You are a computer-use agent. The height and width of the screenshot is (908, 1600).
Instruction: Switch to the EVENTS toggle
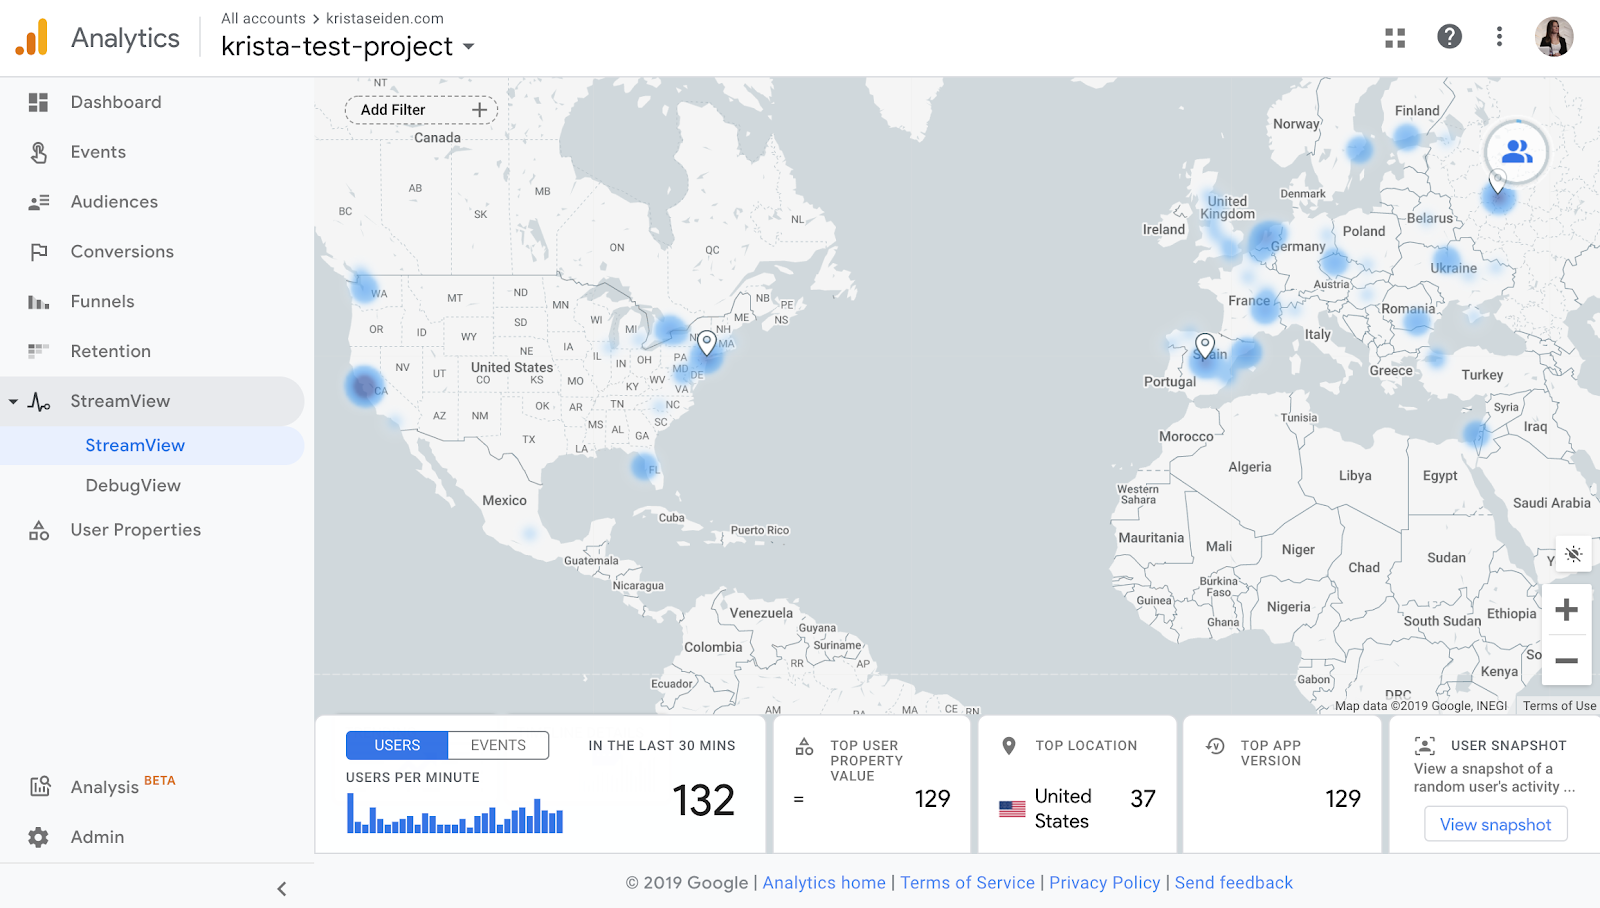pos(498,745)
